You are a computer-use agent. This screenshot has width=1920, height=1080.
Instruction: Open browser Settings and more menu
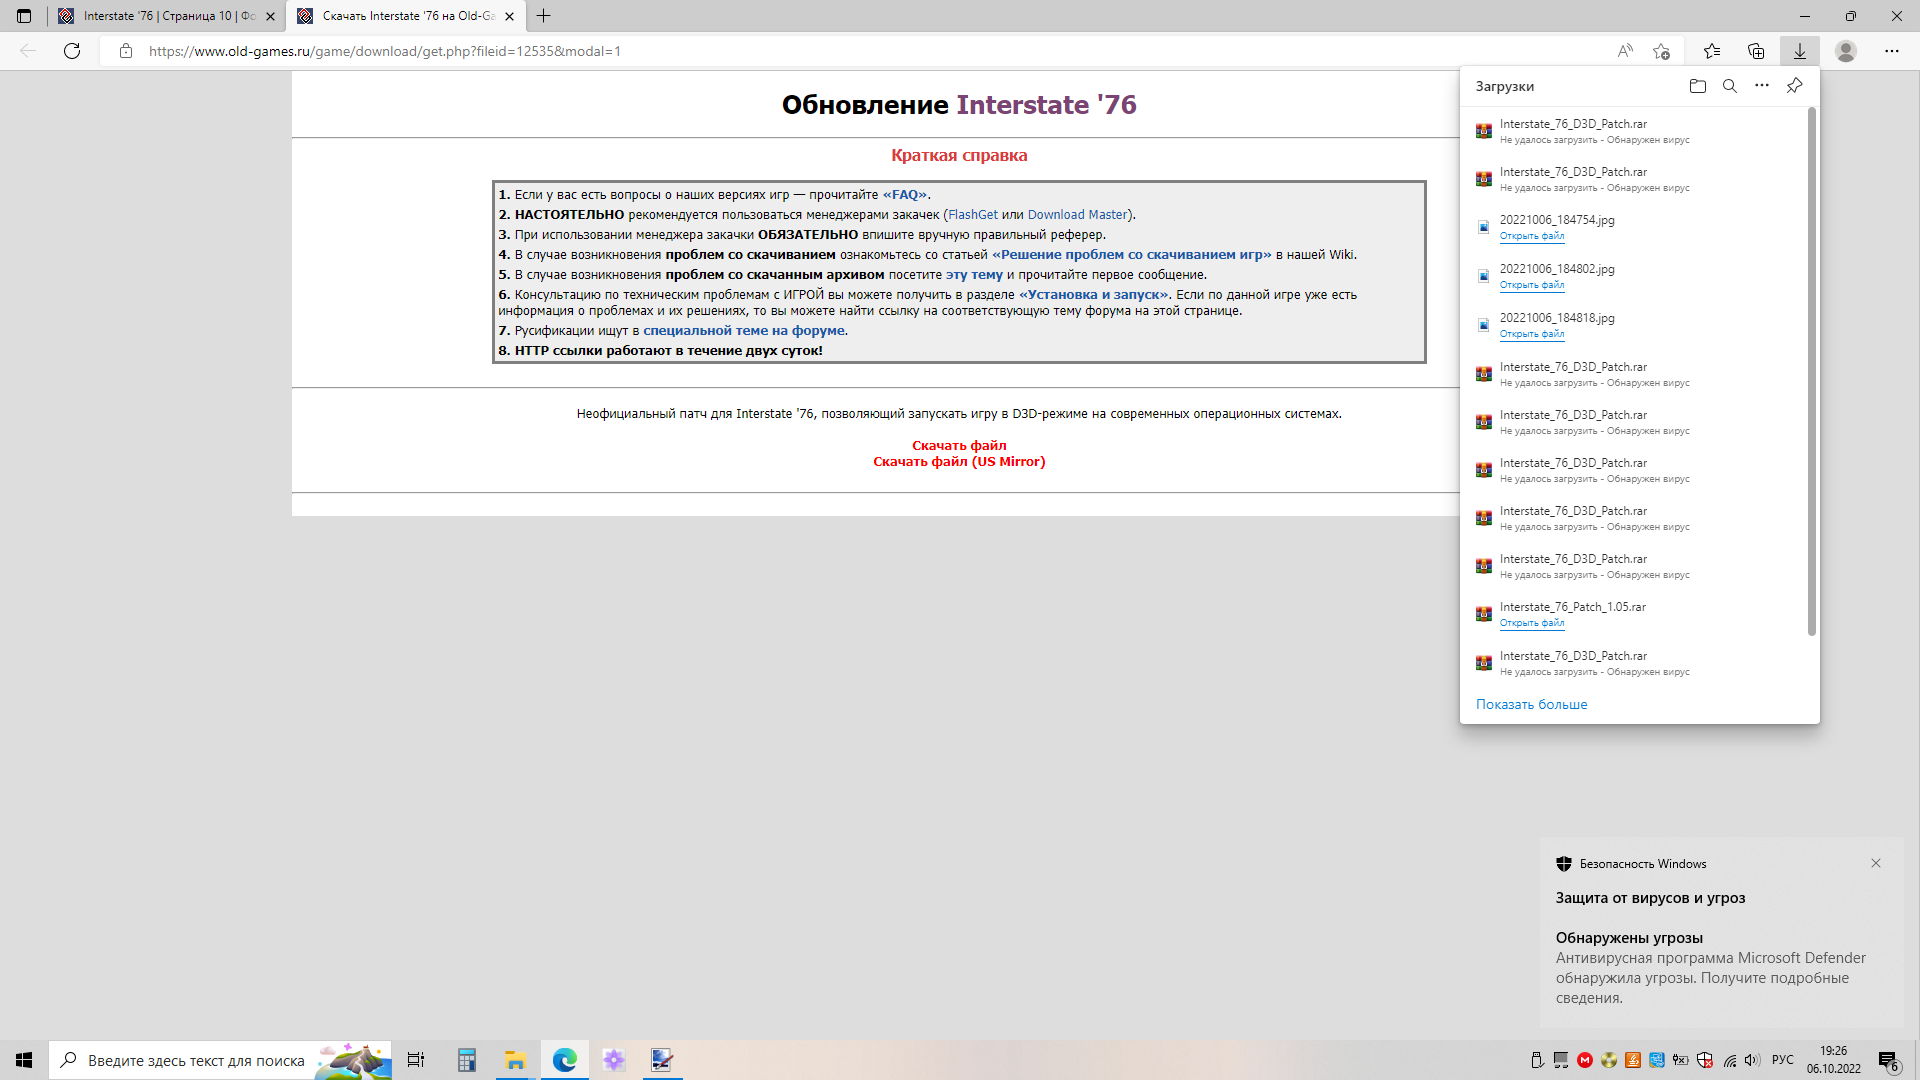[x=1891, y=51]
